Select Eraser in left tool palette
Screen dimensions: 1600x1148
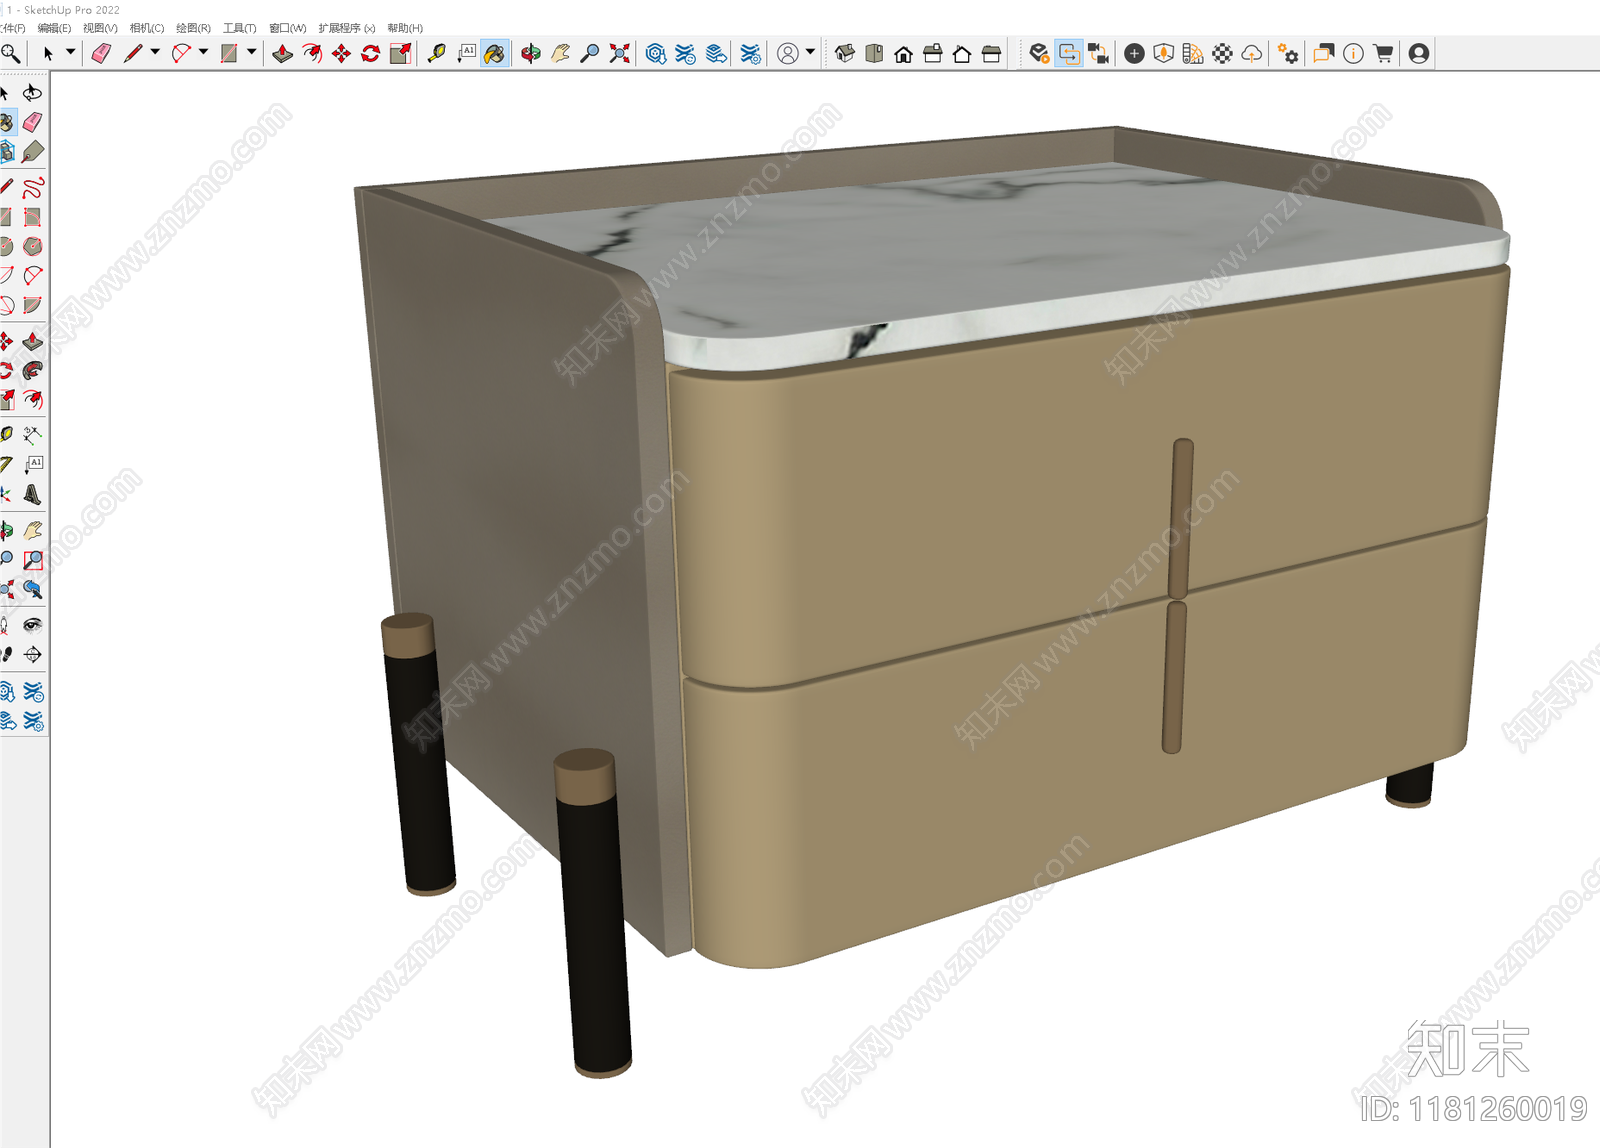pyautogui.click(x=33, y=122)
